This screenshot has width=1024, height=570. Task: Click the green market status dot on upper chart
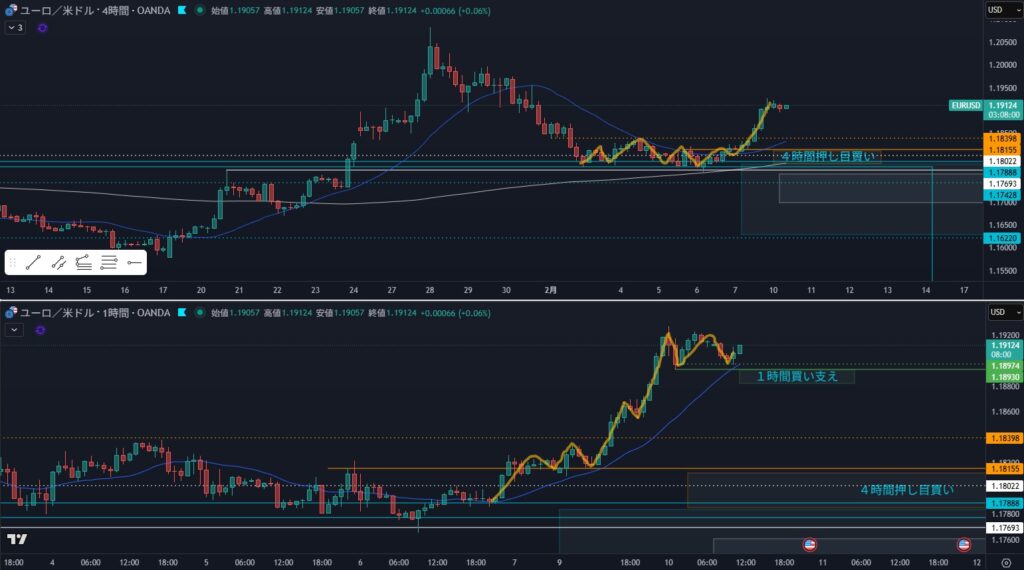point(200,10)
